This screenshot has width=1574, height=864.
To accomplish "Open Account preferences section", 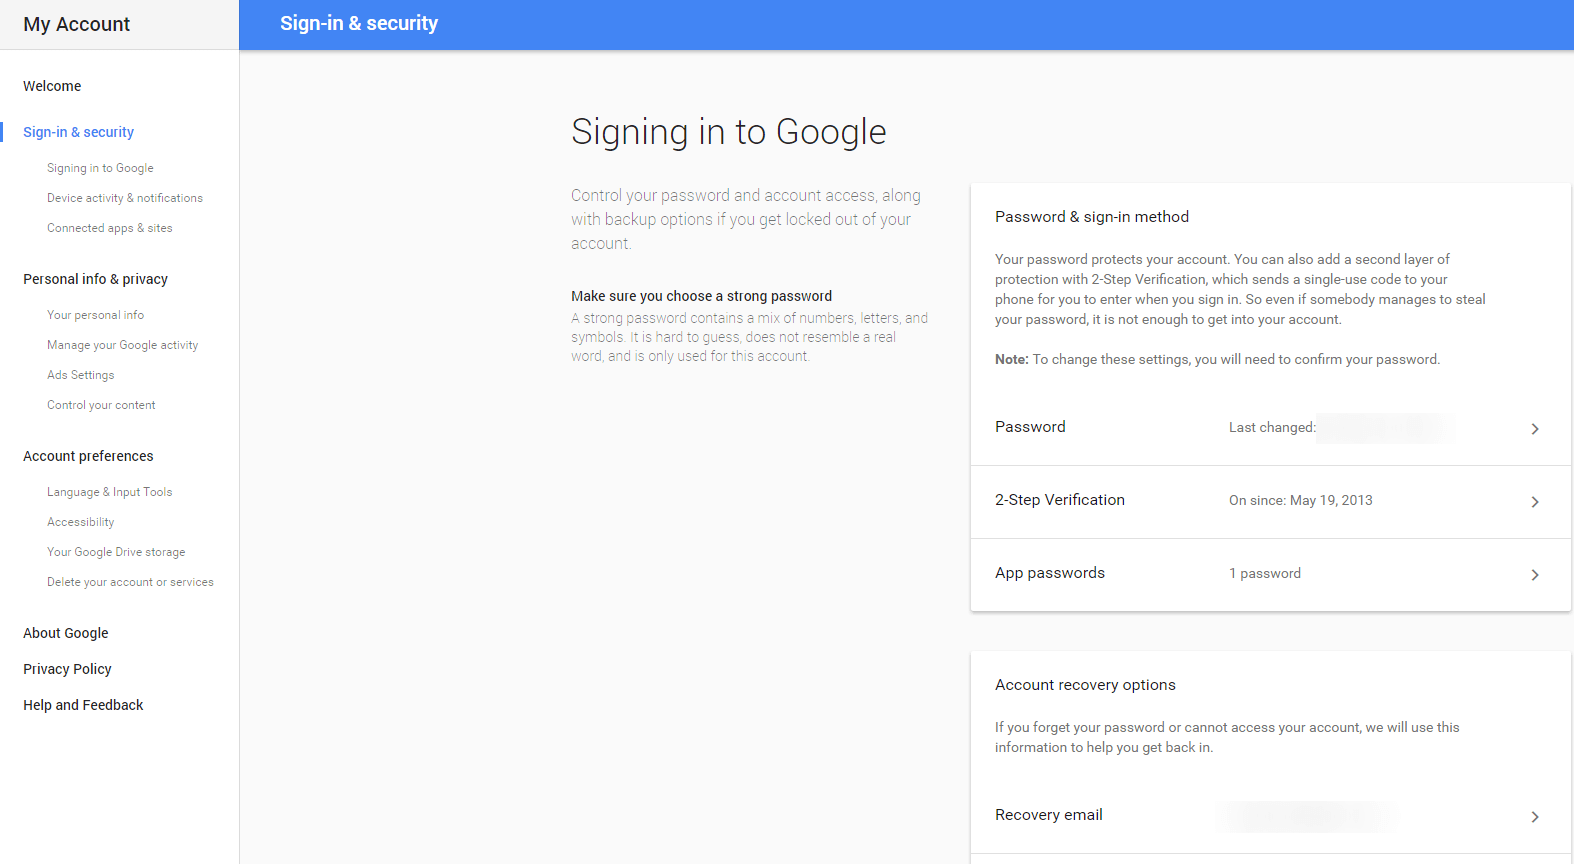I will [x=88, y=456].
